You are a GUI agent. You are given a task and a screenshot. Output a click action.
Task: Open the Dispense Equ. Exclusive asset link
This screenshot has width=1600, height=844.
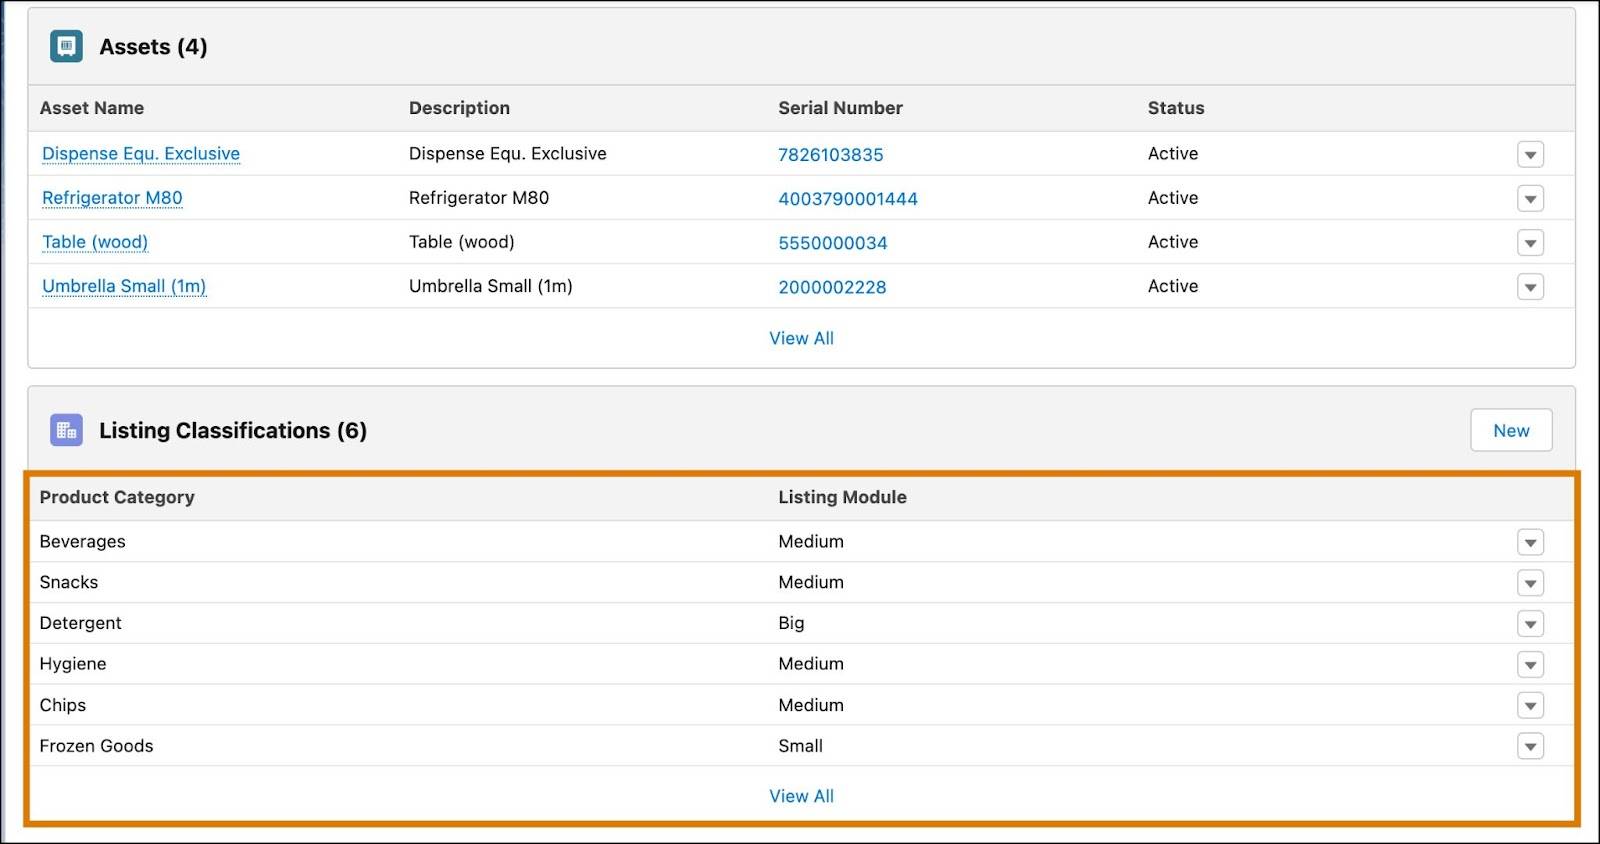coord(141,154)
